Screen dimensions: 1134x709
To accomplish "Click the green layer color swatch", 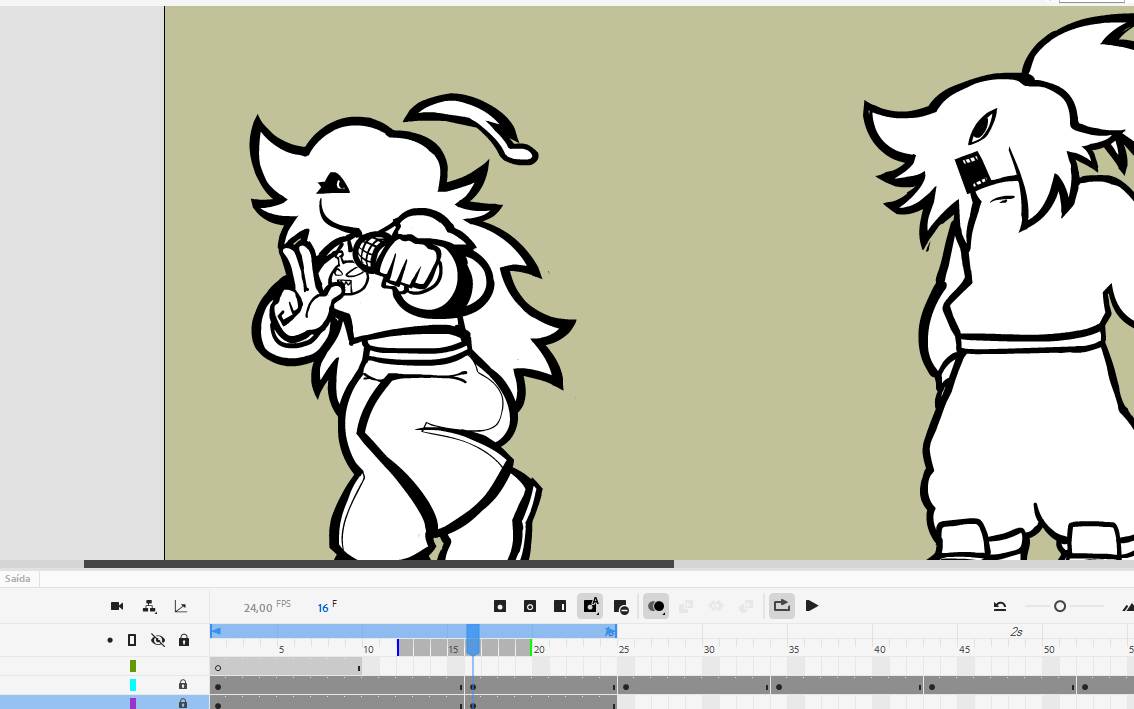I will pos(133,666).
